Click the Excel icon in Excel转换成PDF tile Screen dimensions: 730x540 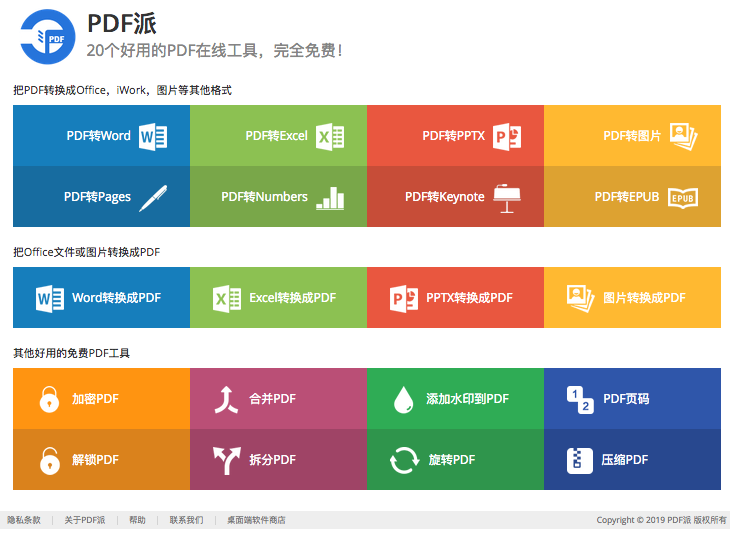click(x=227, y=298)
